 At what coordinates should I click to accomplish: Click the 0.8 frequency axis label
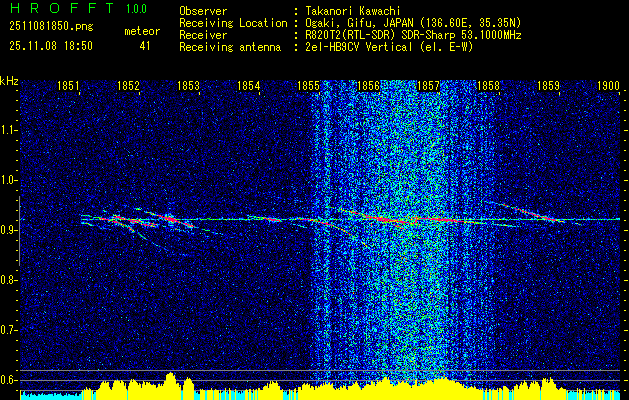(x=9, y=280)
